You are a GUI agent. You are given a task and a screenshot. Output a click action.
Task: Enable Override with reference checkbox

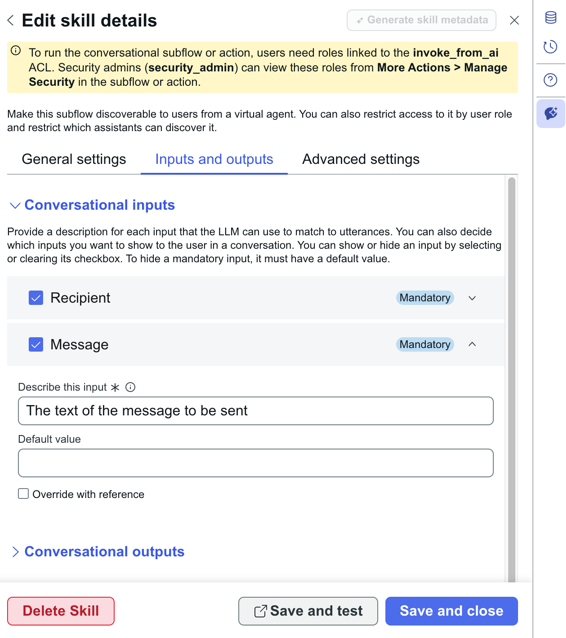[x=23, y=494]
